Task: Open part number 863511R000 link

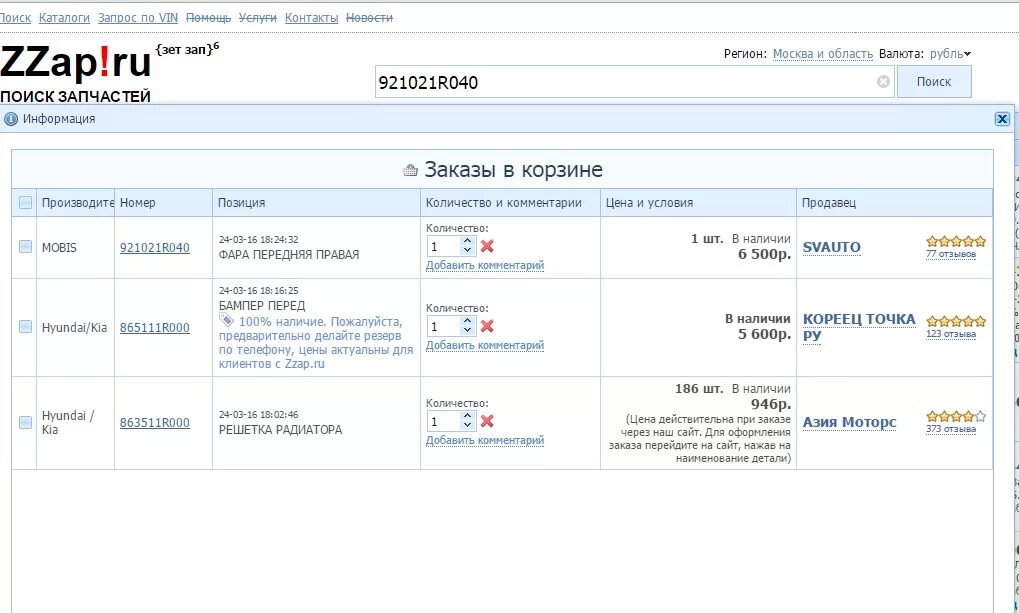Action: tap(155, 423)
